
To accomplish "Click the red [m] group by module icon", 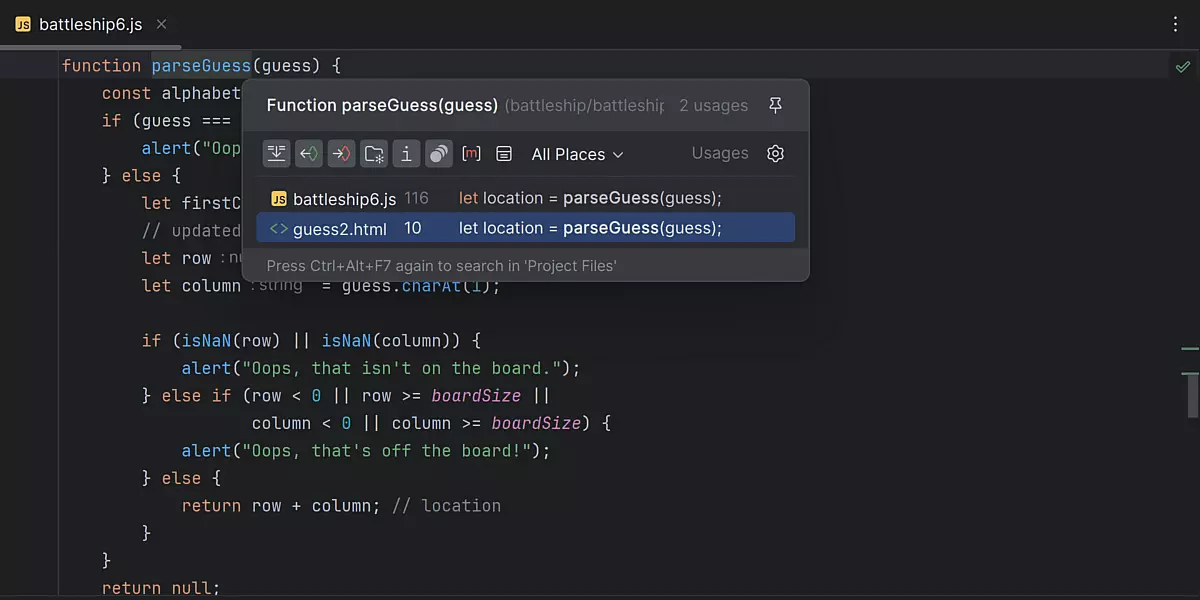I will (471, 154).
